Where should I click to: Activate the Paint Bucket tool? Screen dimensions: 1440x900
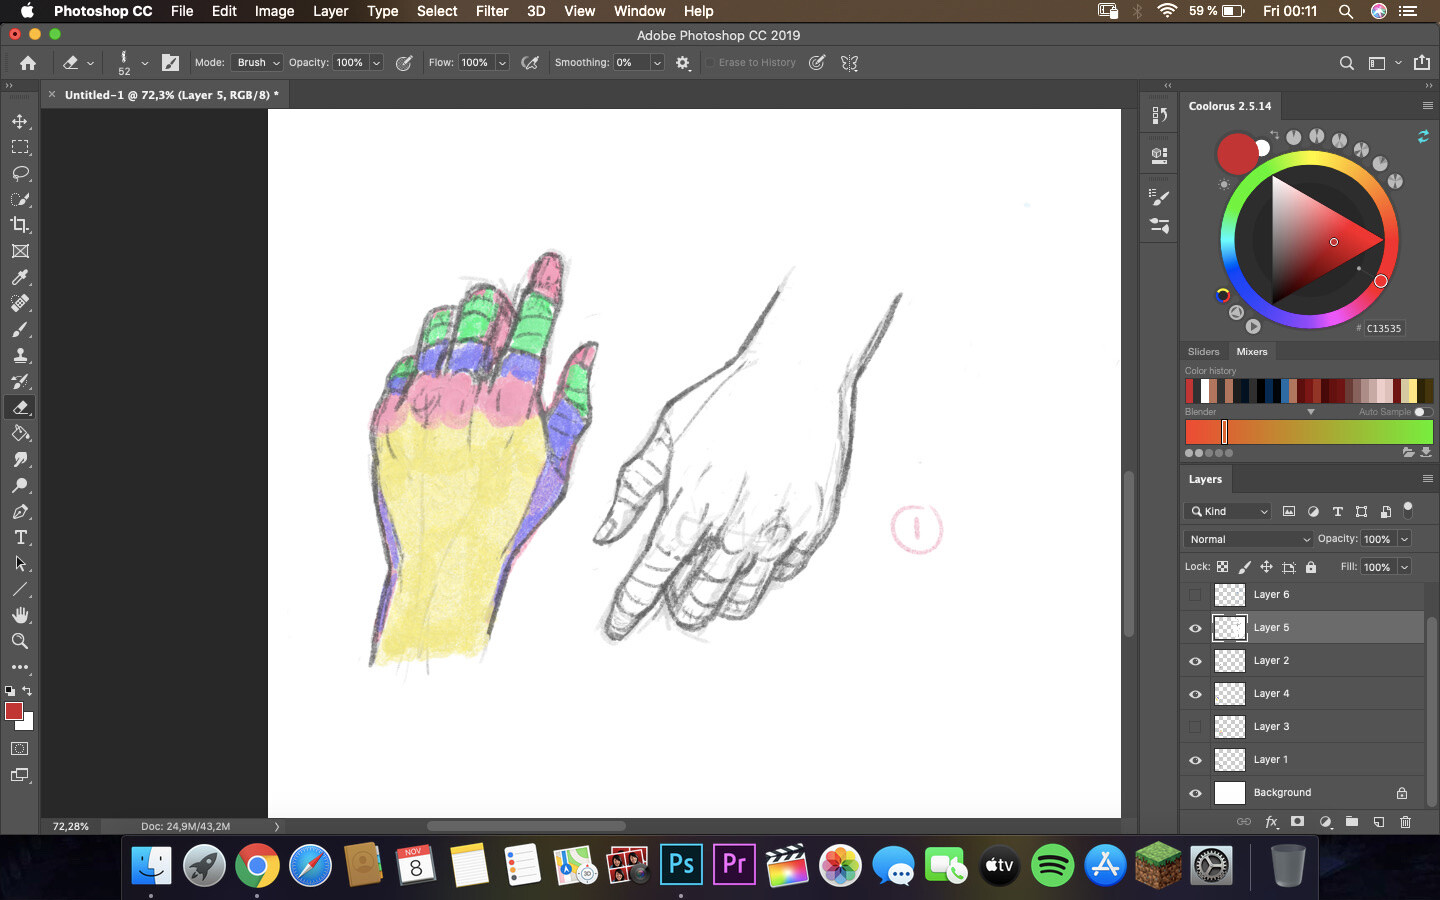20,433
